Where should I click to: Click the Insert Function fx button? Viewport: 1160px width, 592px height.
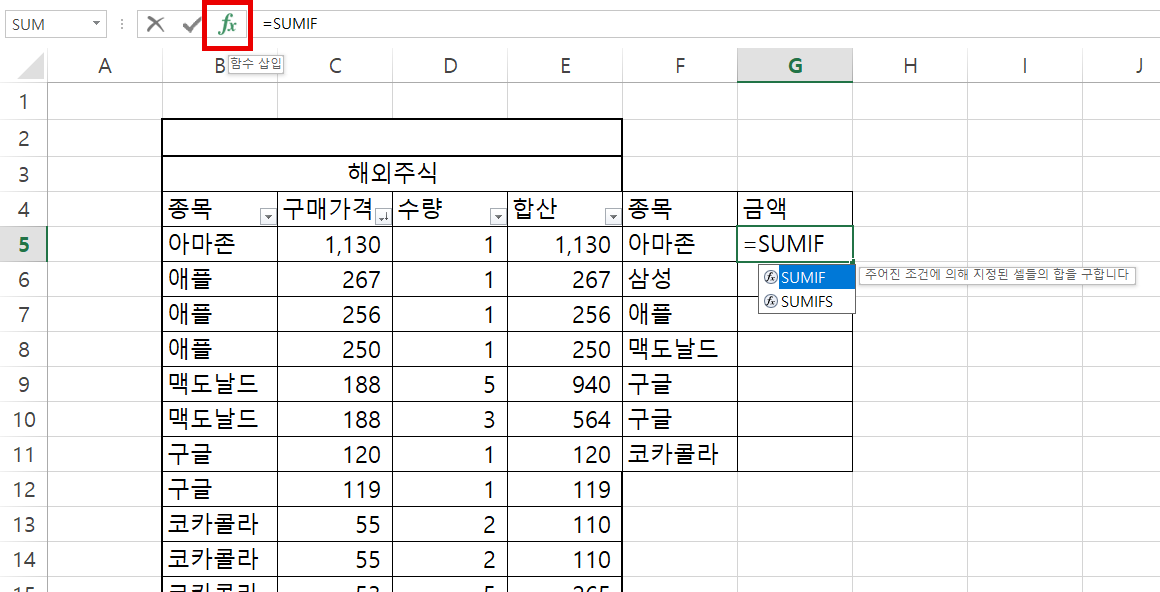(228, 24)
